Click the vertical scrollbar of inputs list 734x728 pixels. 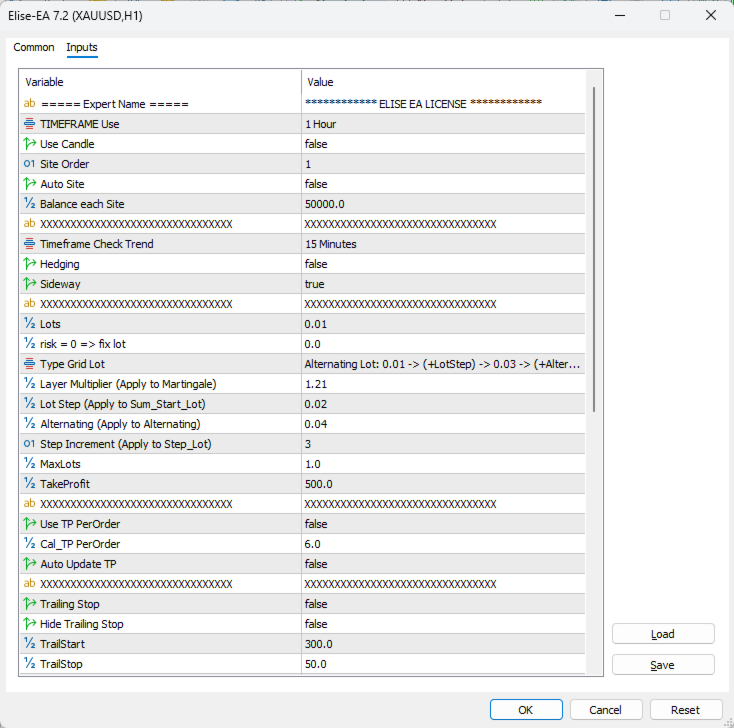coord(596,250)
